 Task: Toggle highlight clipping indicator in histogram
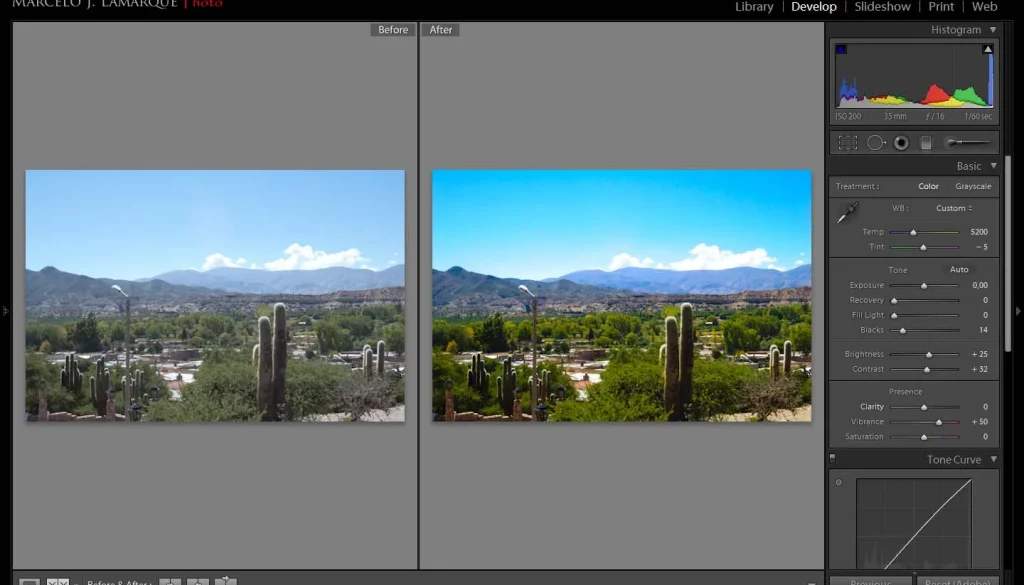tap(987, 49)
